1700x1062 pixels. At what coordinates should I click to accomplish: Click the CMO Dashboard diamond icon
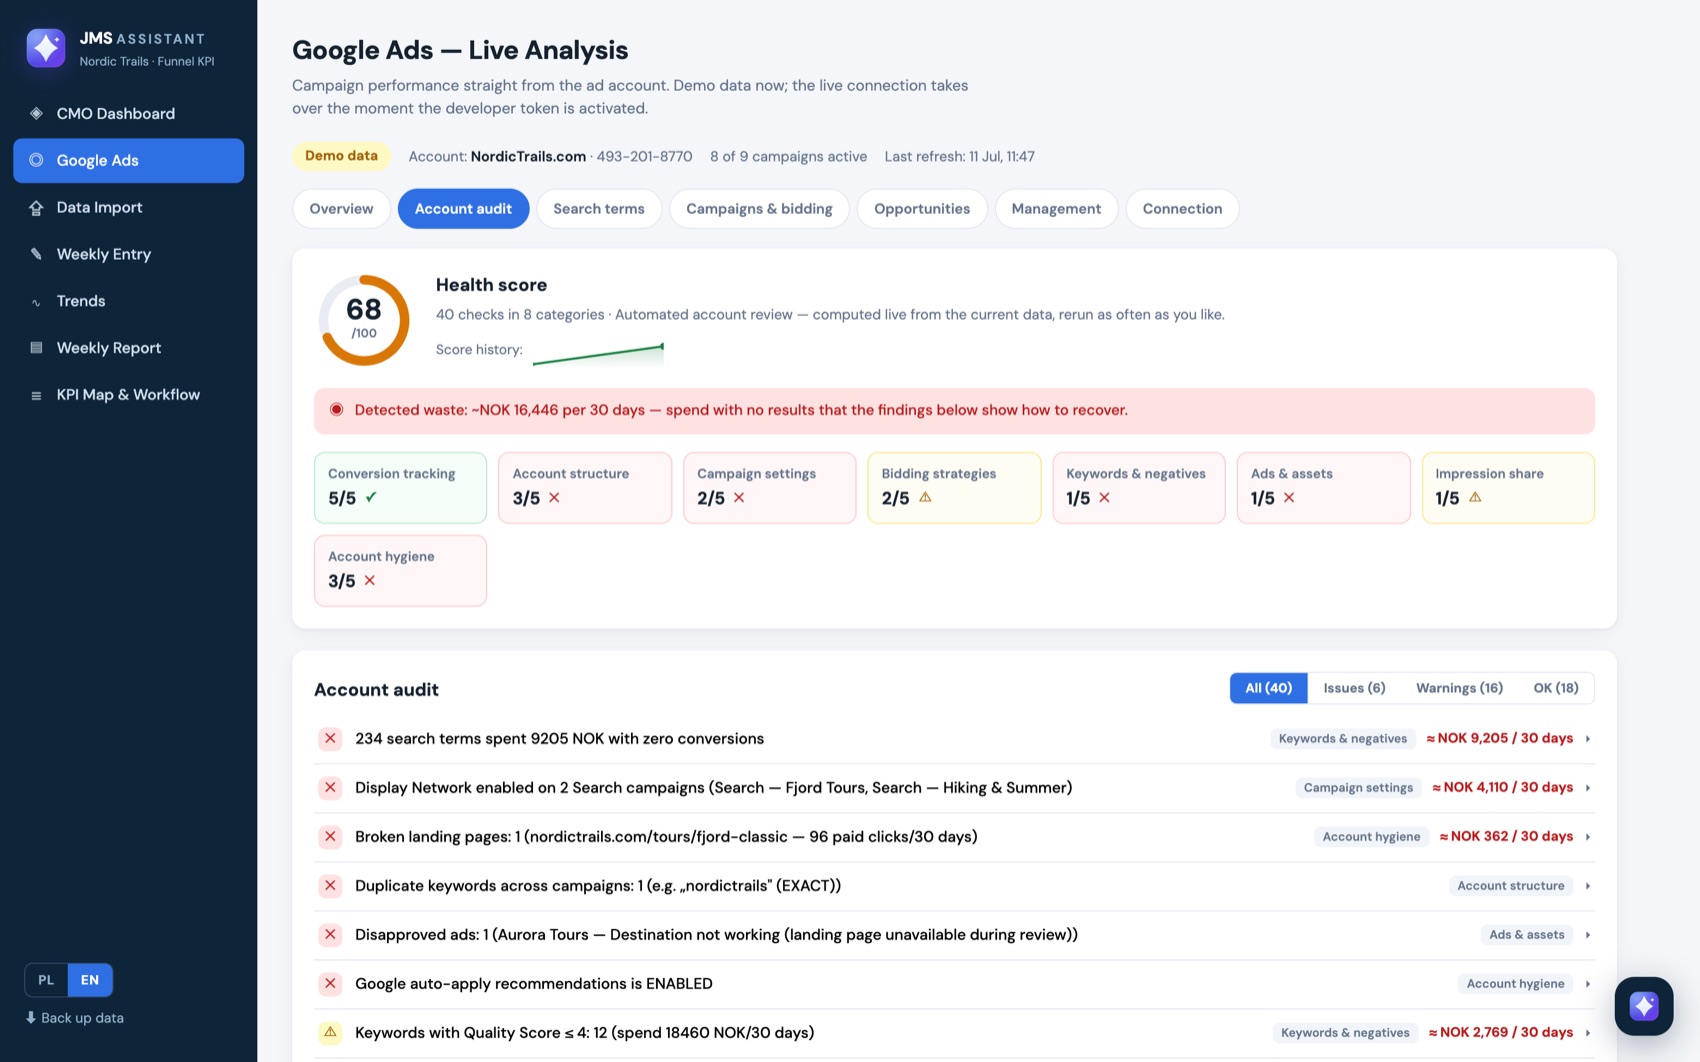36,114
